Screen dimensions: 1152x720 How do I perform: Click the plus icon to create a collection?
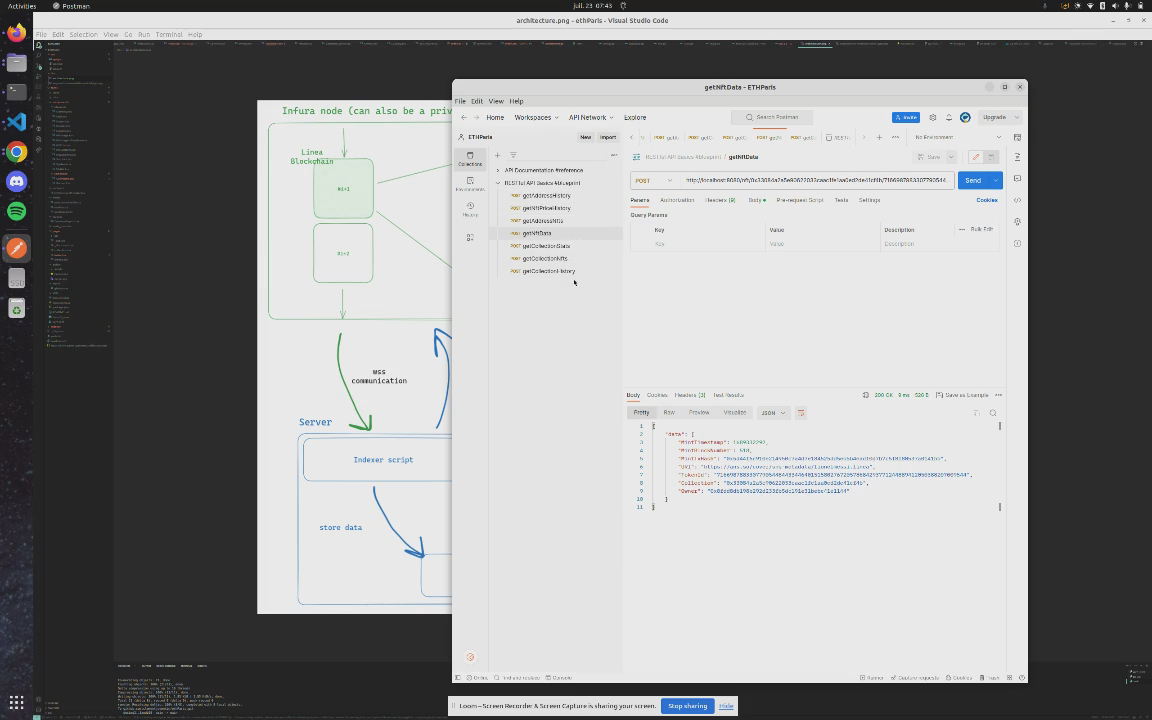497,155
